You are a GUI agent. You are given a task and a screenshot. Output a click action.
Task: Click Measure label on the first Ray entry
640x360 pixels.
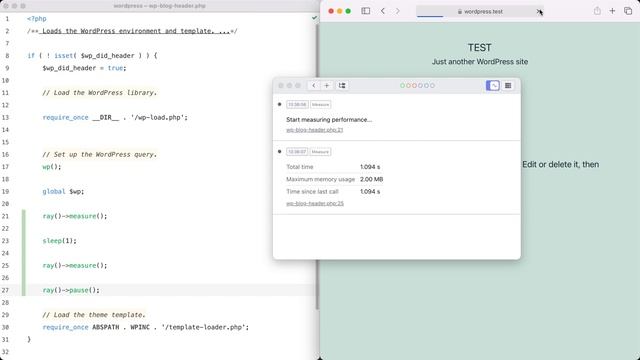tap(320, 104)
